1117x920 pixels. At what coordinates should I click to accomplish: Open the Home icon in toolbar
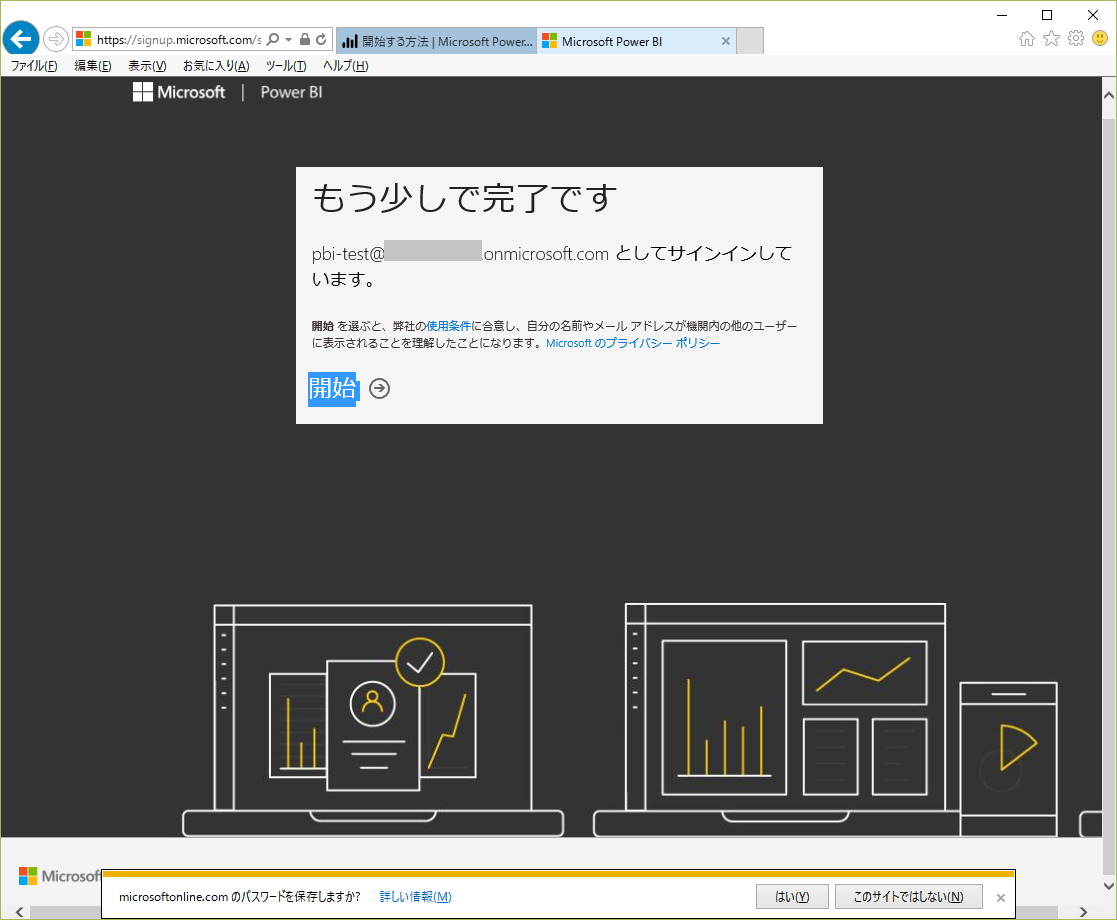coord(1027,38)
